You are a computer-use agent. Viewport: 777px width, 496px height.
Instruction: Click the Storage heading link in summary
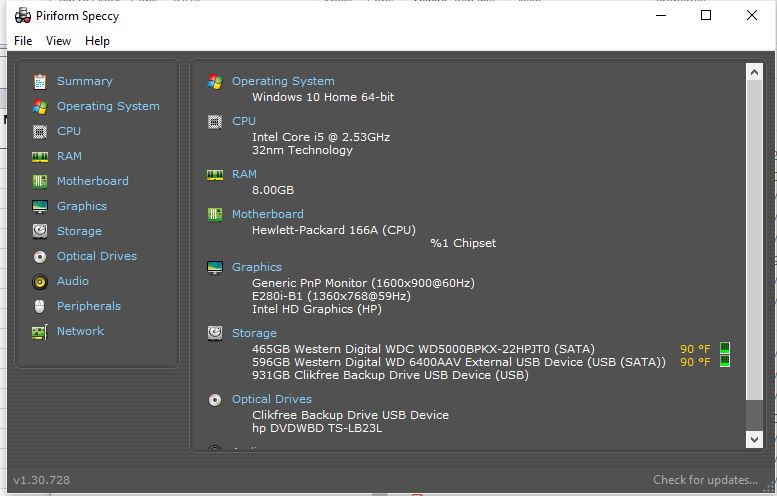[254, 333]
